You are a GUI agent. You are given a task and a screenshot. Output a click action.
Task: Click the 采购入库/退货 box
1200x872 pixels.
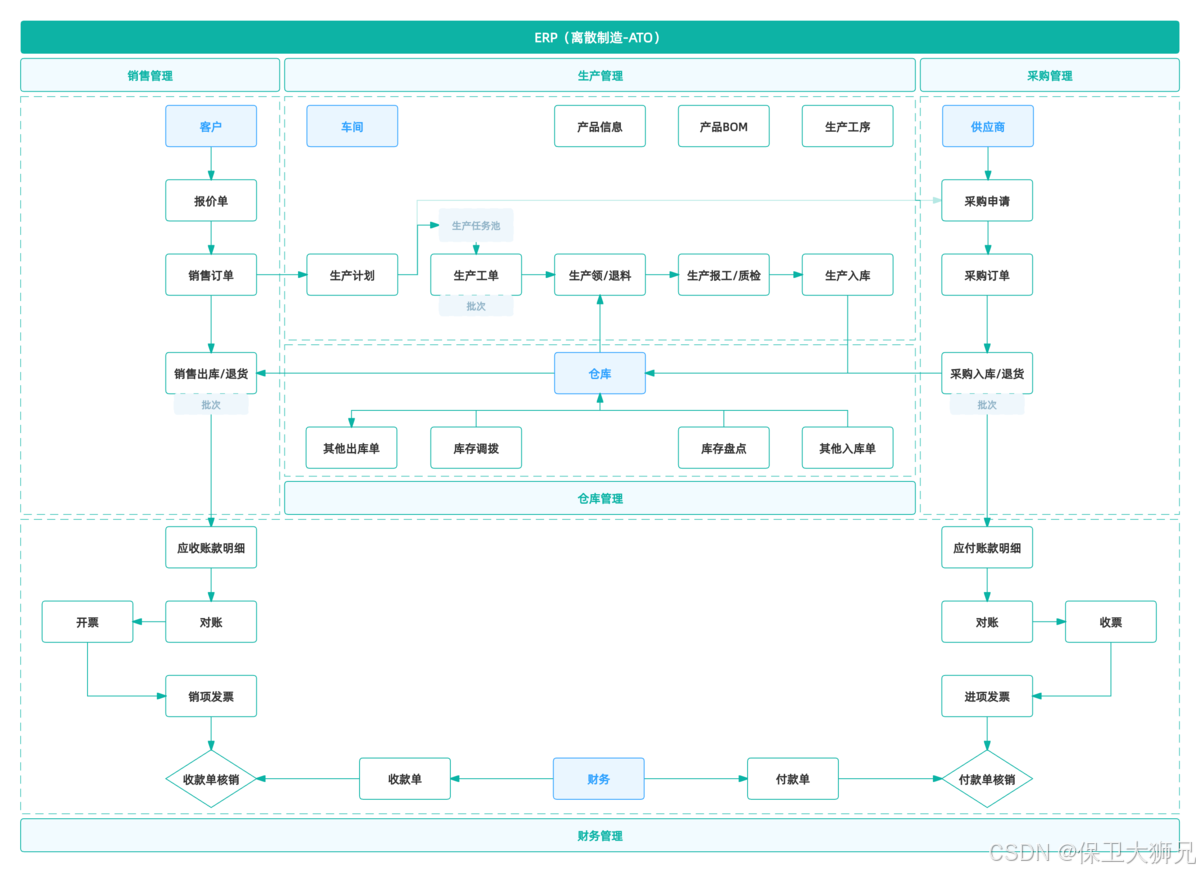coord(988,373)
